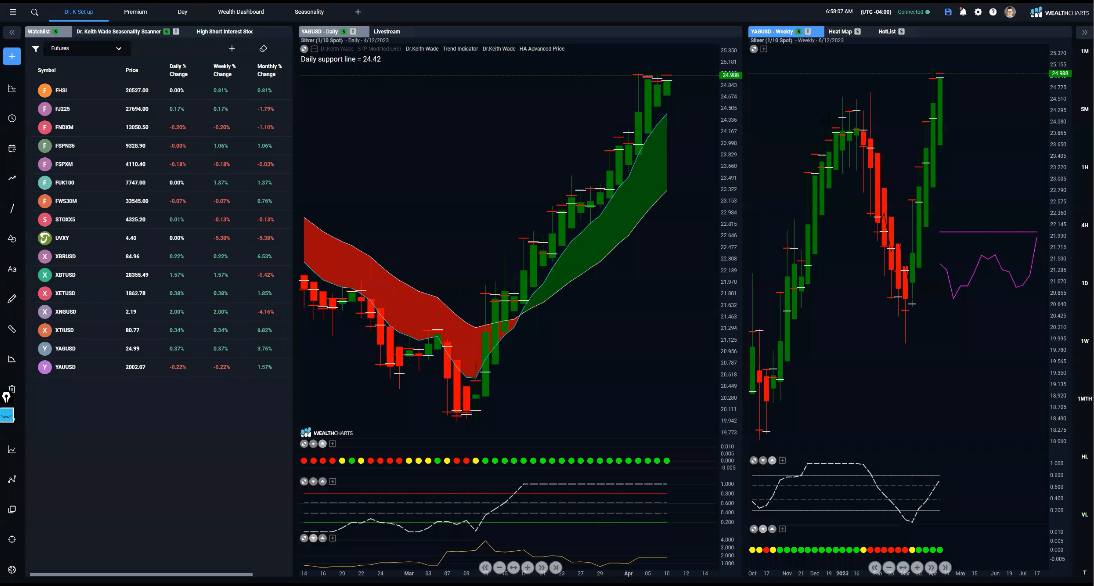Click the blue plus button in left sidebar
The image size is (1094, 586).
point(12,56)
